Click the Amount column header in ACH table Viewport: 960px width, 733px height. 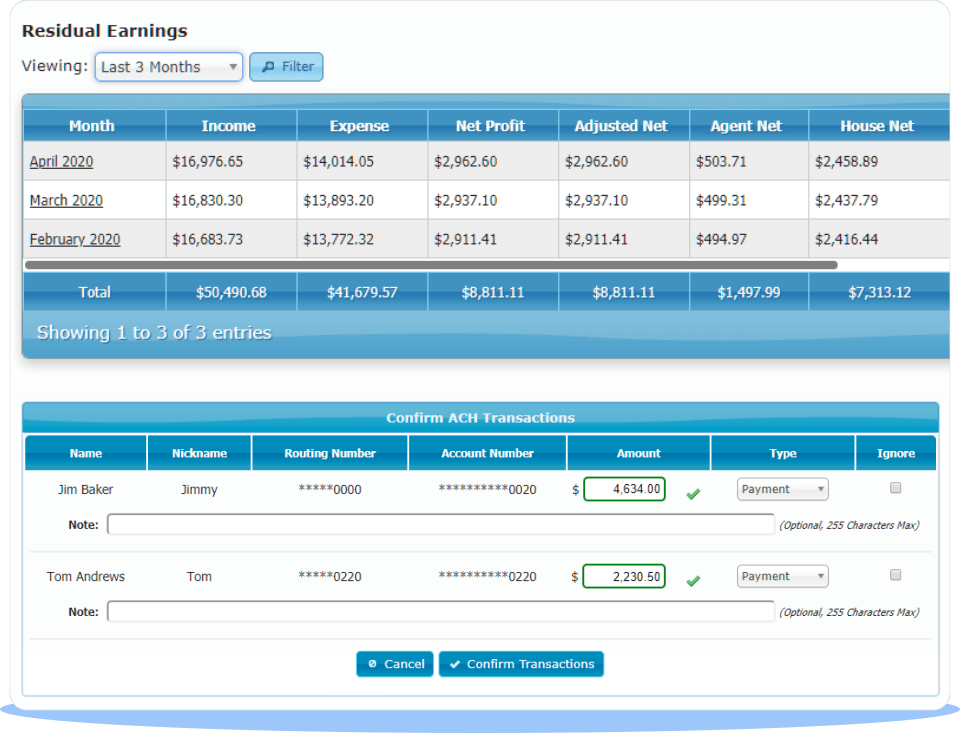coord(639,453)
